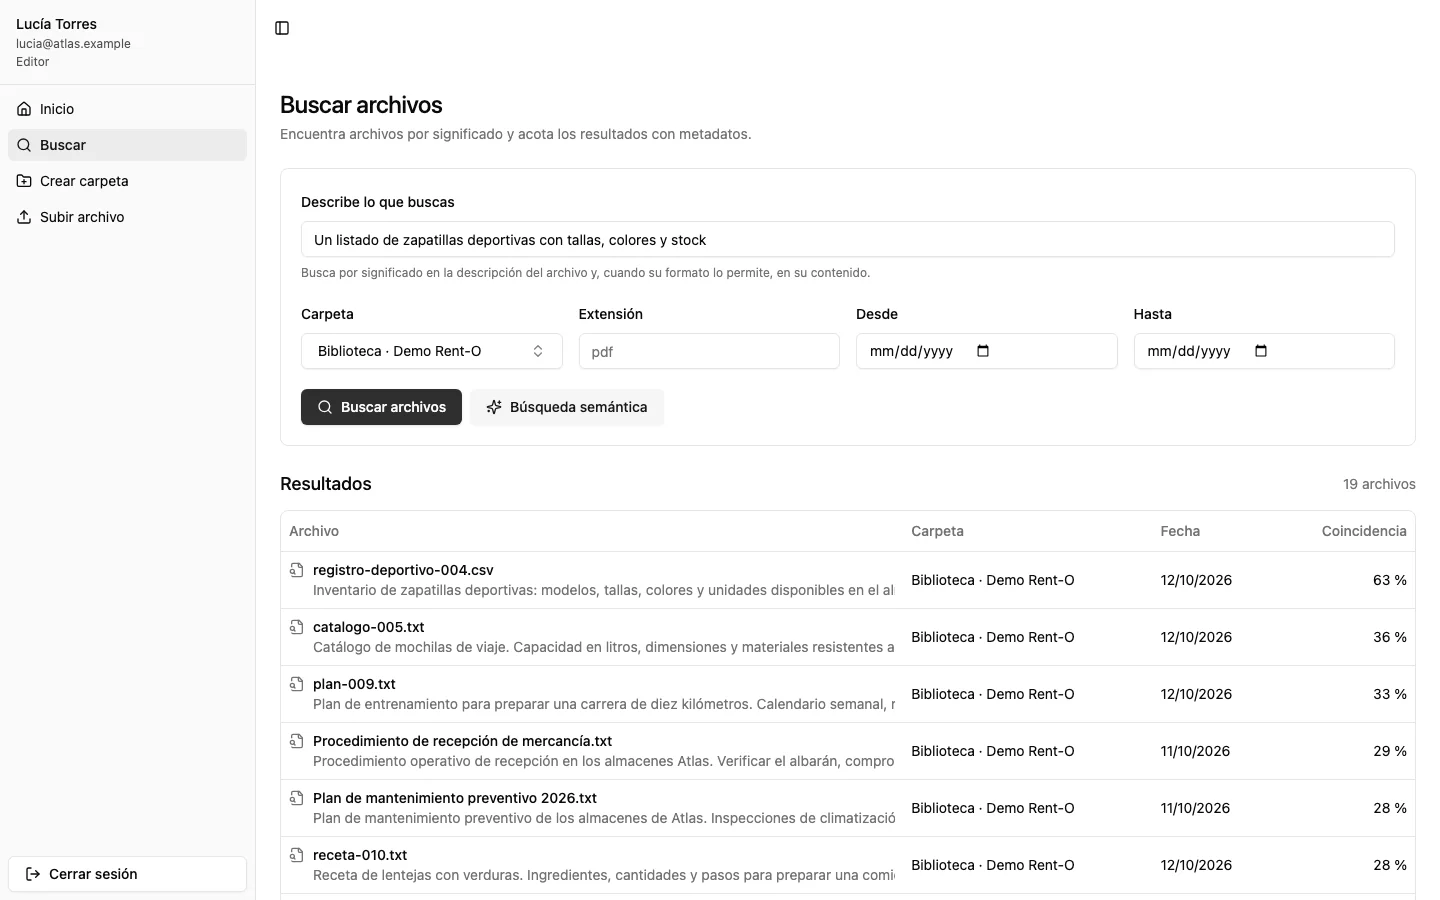
Task: Select Buscar in the sidebar menu
Action: (x=127, y=145)
